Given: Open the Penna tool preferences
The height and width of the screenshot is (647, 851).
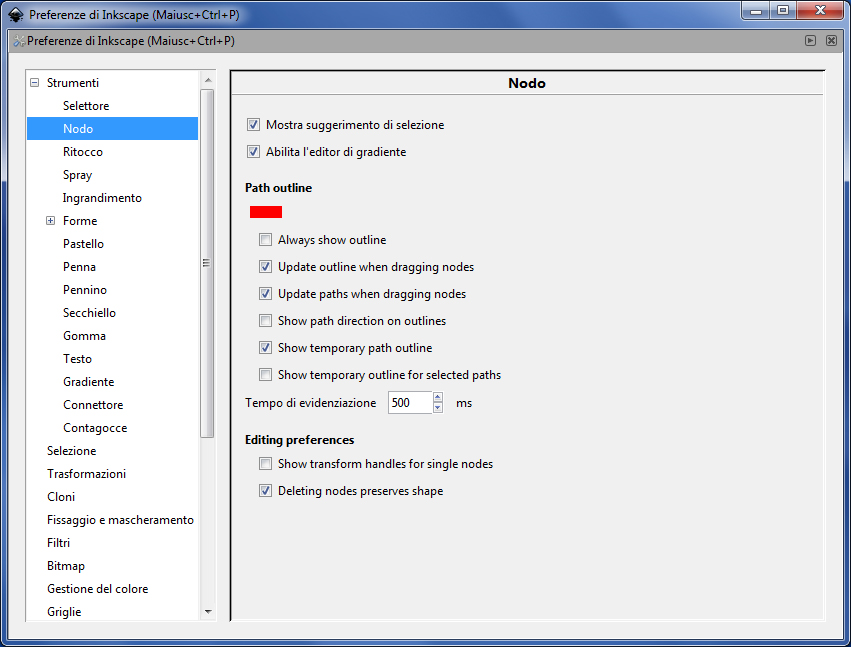Looking at the screenshot, I should 79,267.
